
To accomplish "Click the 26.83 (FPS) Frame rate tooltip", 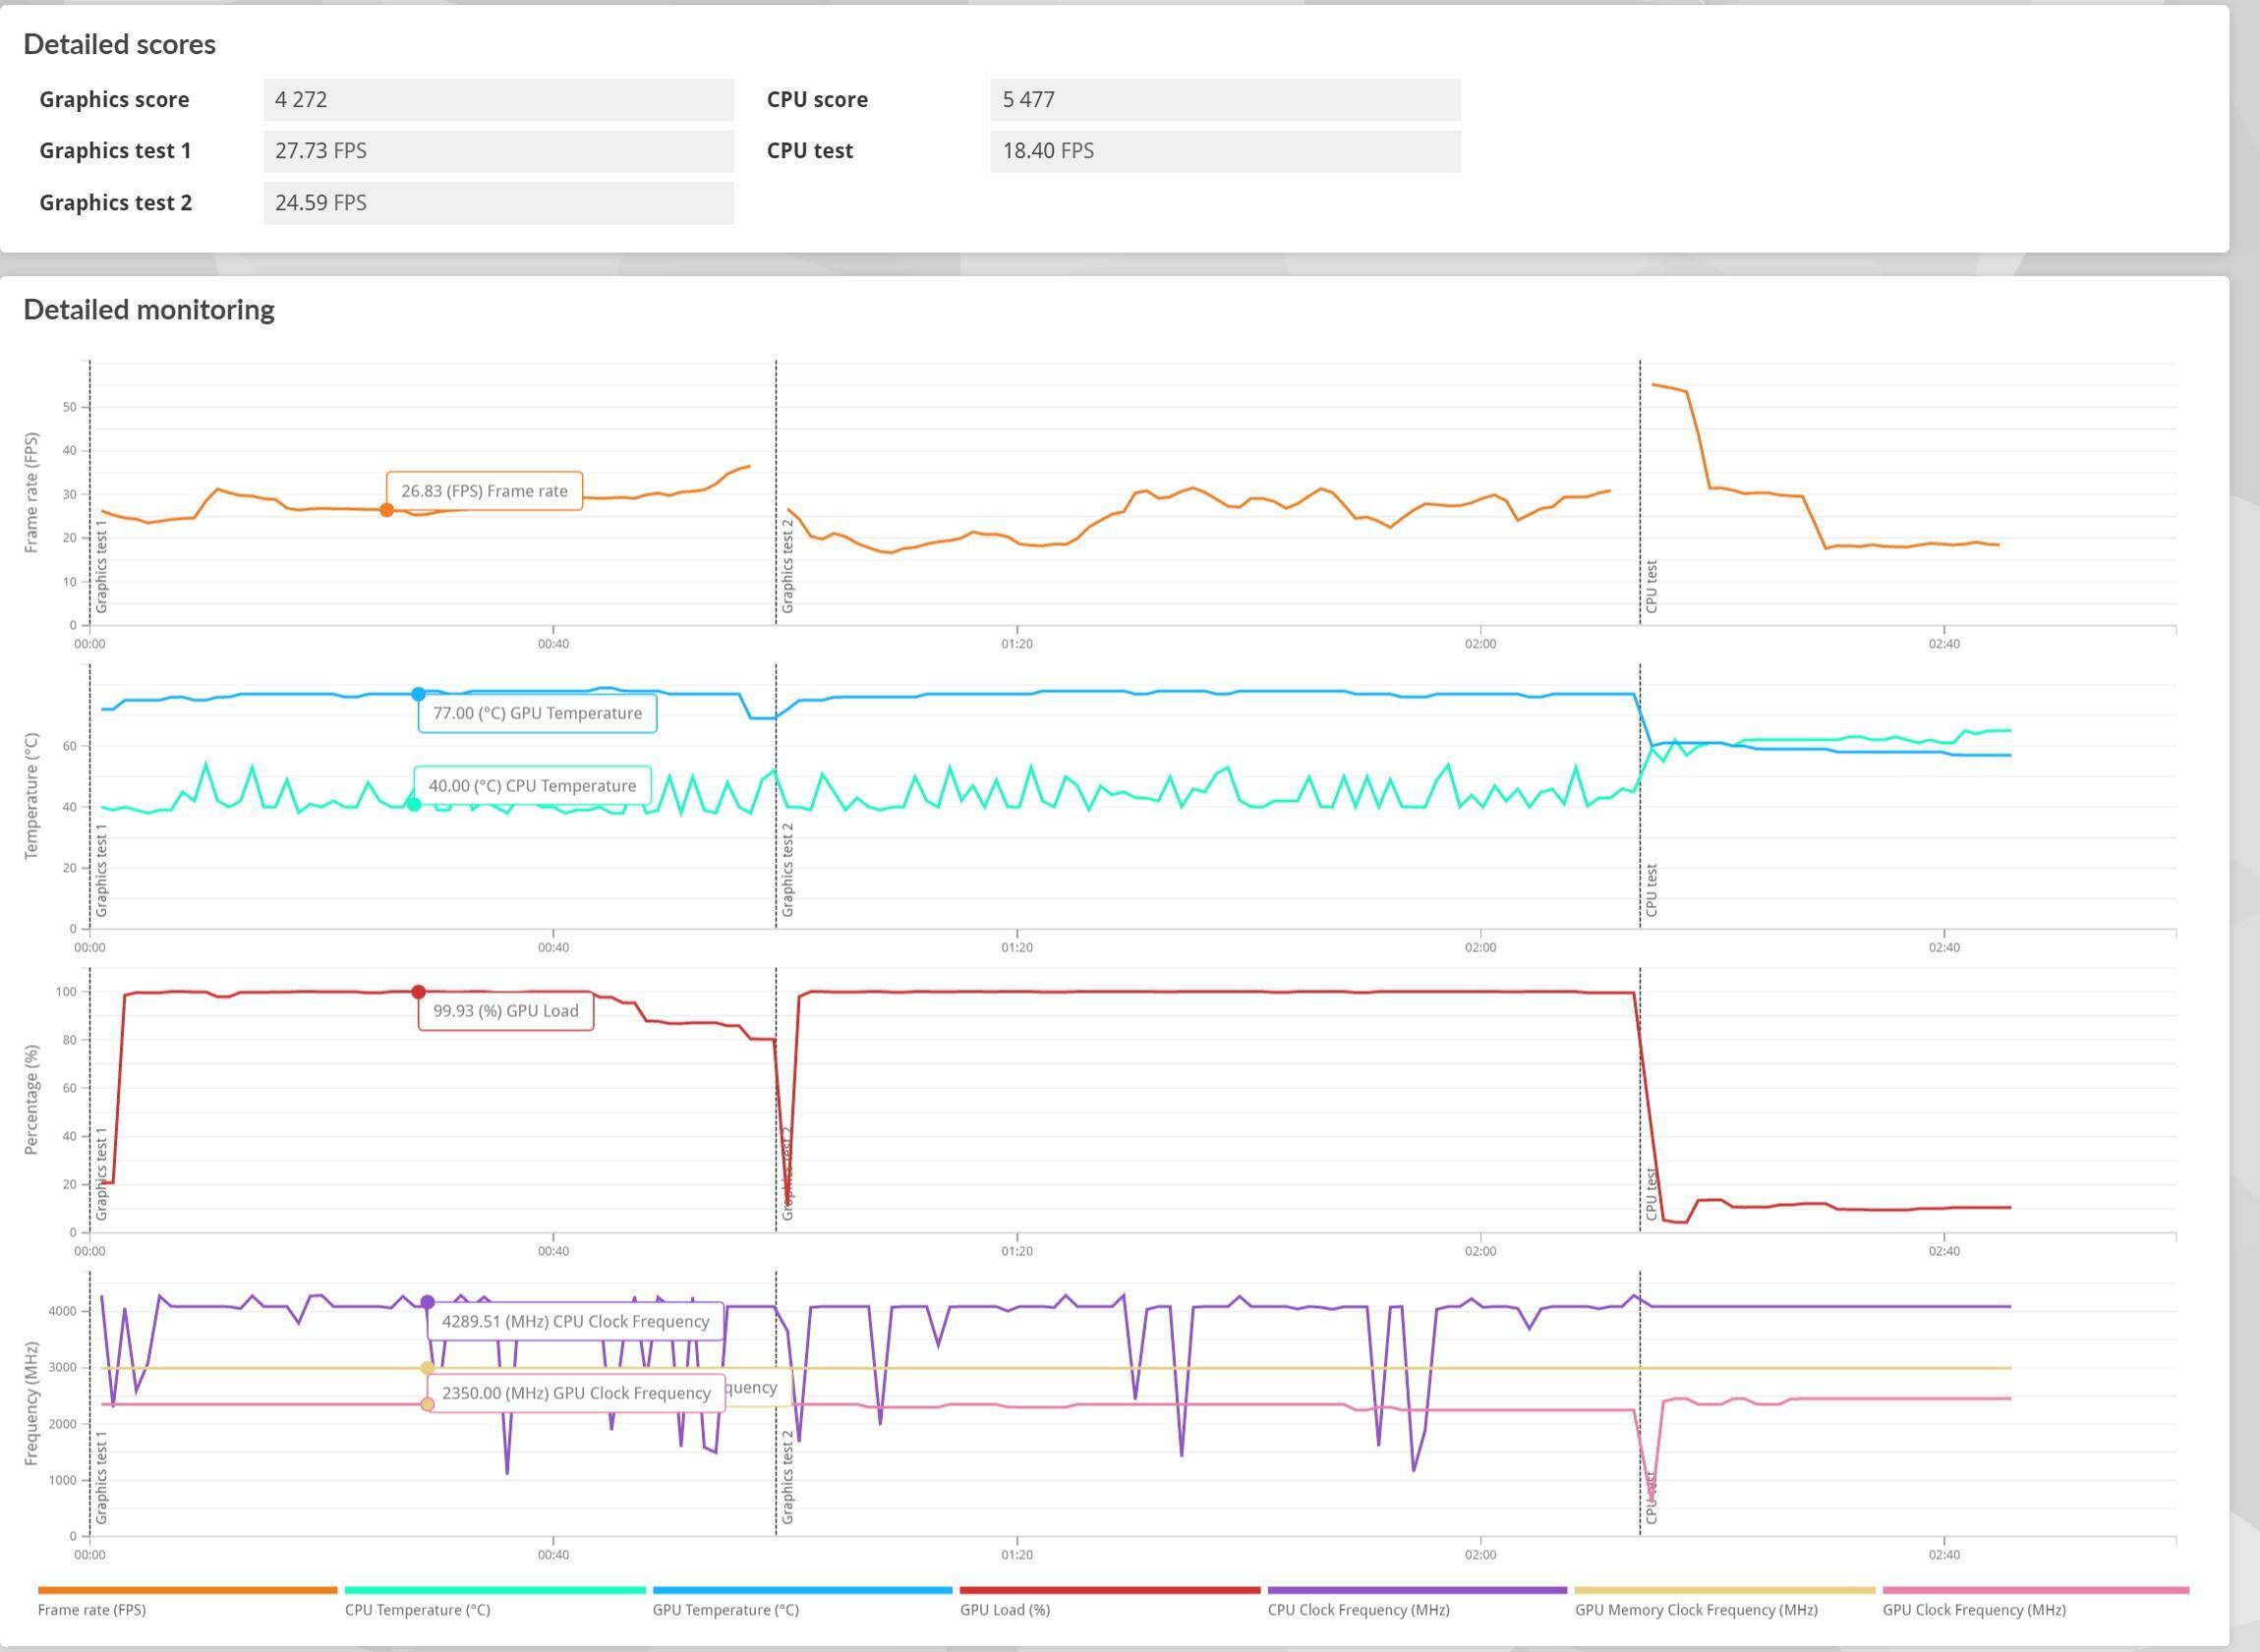I will coord(484,491).
